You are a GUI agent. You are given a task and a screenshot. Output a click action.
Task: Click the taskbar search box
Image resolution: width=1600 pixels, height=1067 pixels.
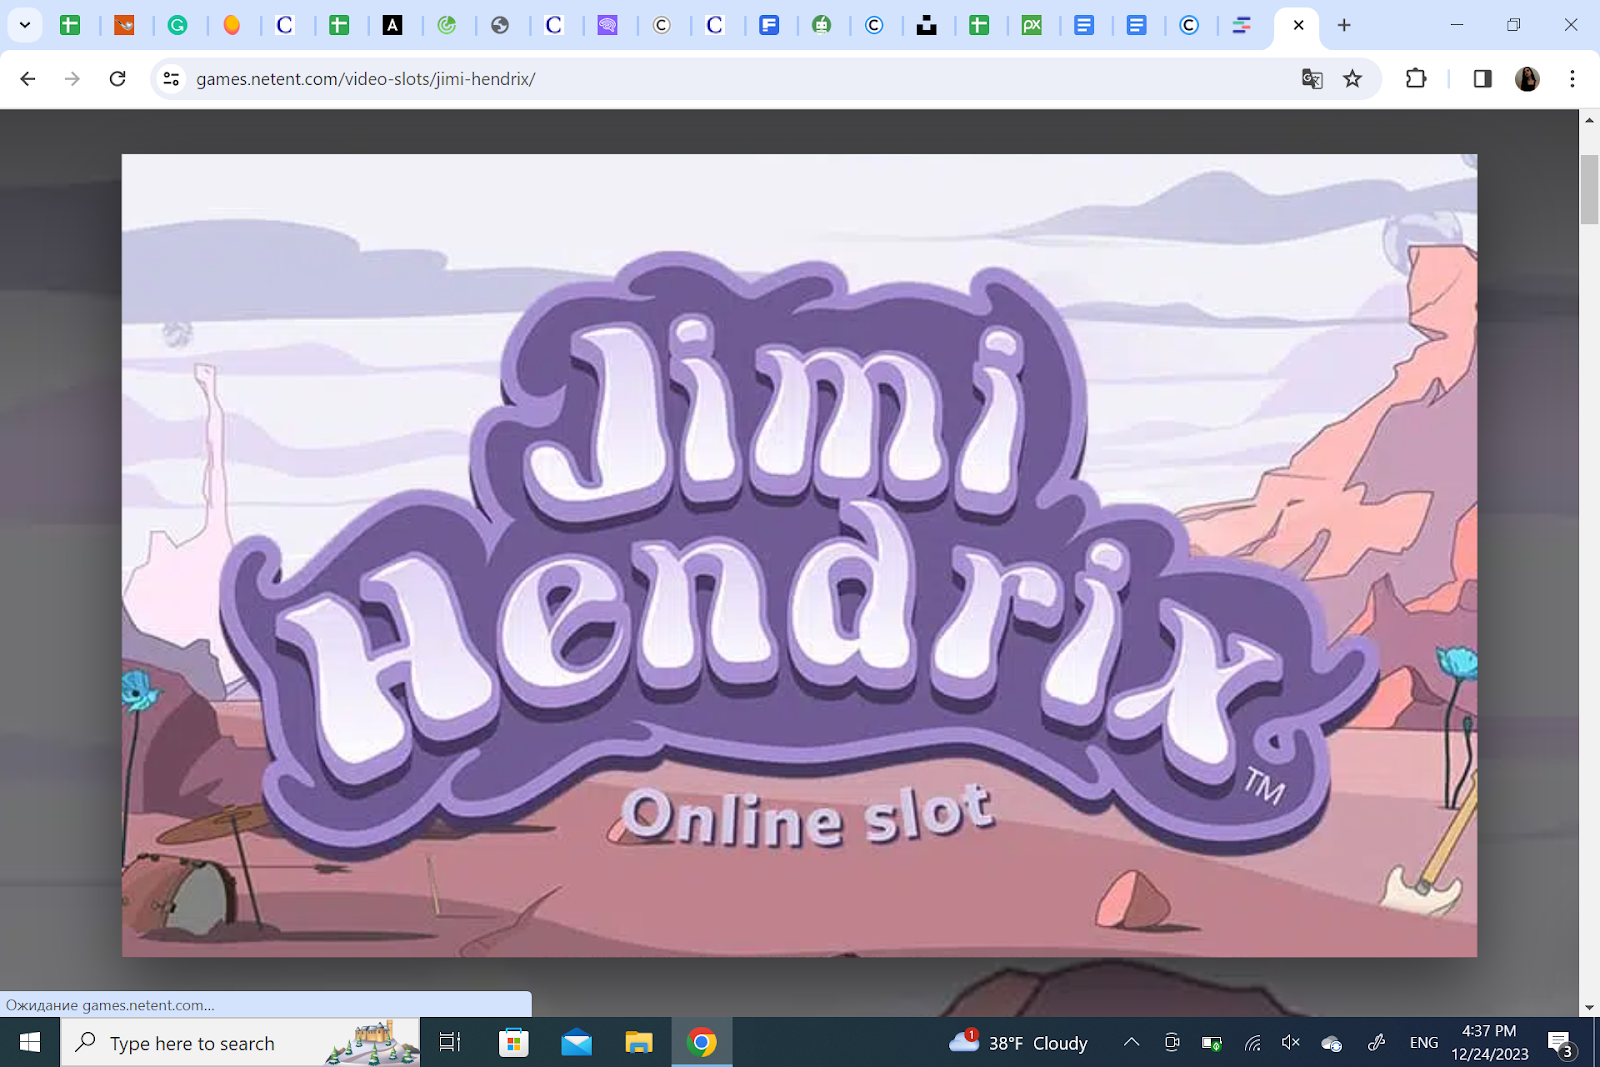[240, 1043]
